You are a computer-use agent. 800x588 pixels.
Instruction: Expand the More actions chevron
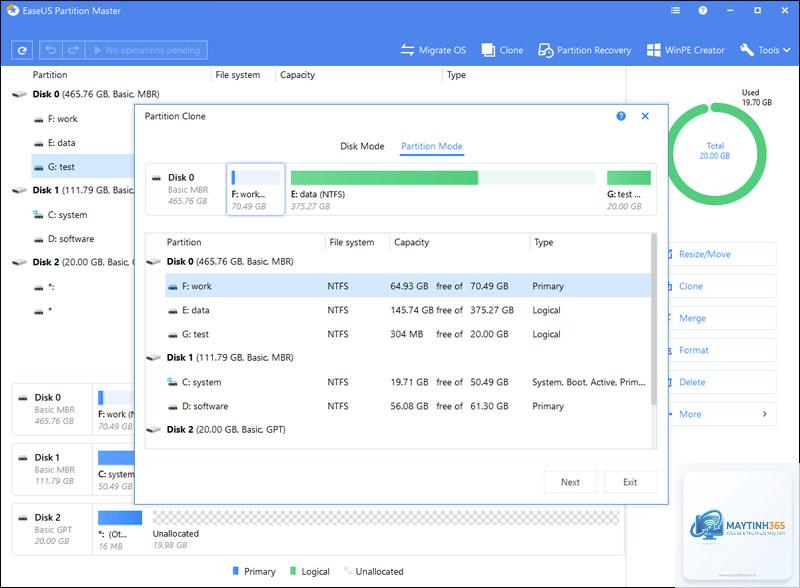point(764,414)
